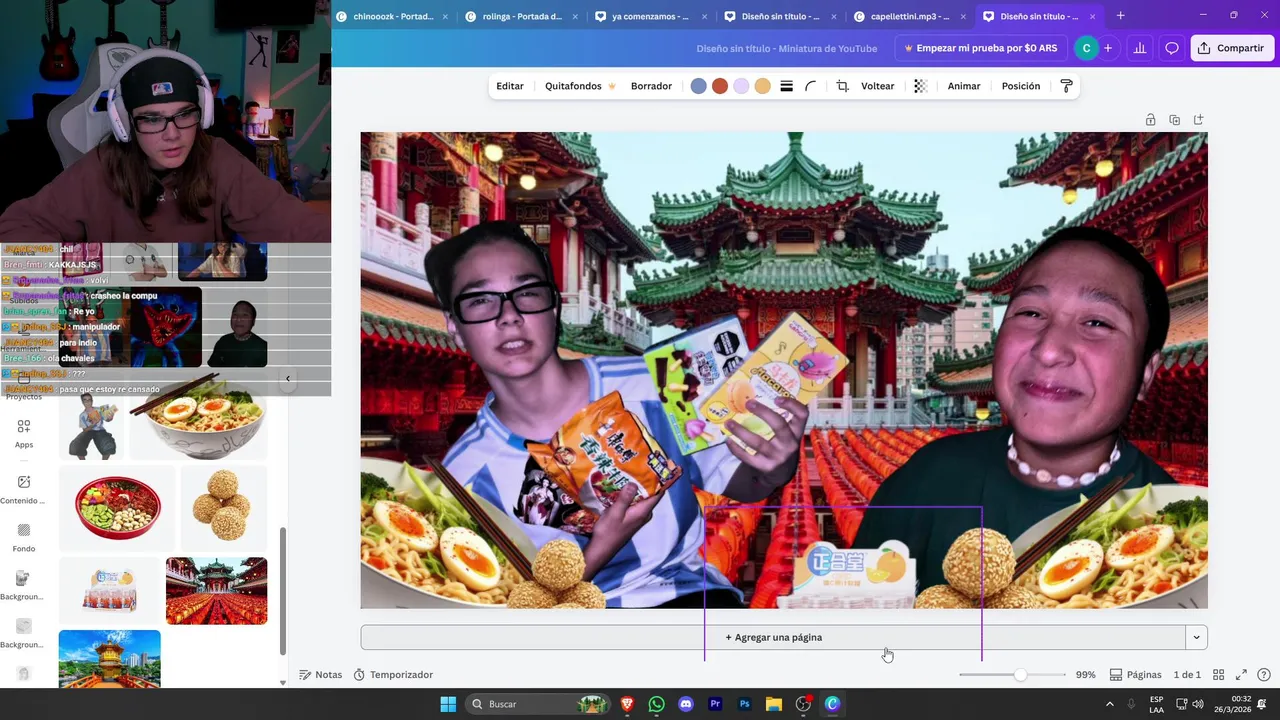1280x720 pixels.
Task: Open help question mark icon
Action: 1264,675
